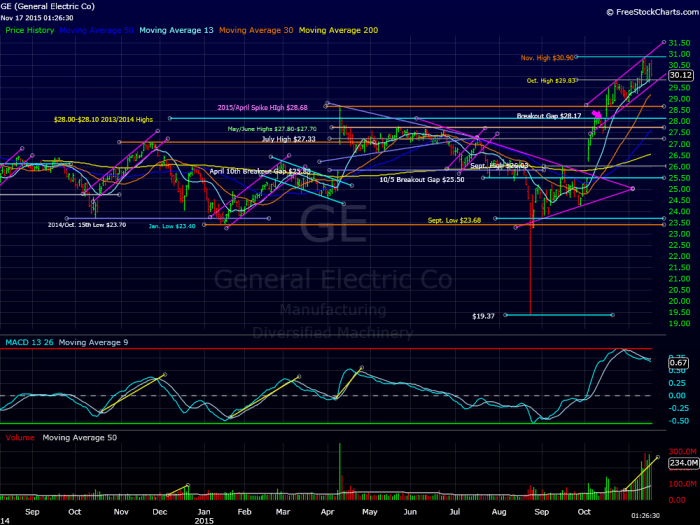Image resolution: width=700 pixels, height=525 pixels.
Task: Click the 300.0M volume axis label
Action: pyautogui.click(x=683, y=452)
